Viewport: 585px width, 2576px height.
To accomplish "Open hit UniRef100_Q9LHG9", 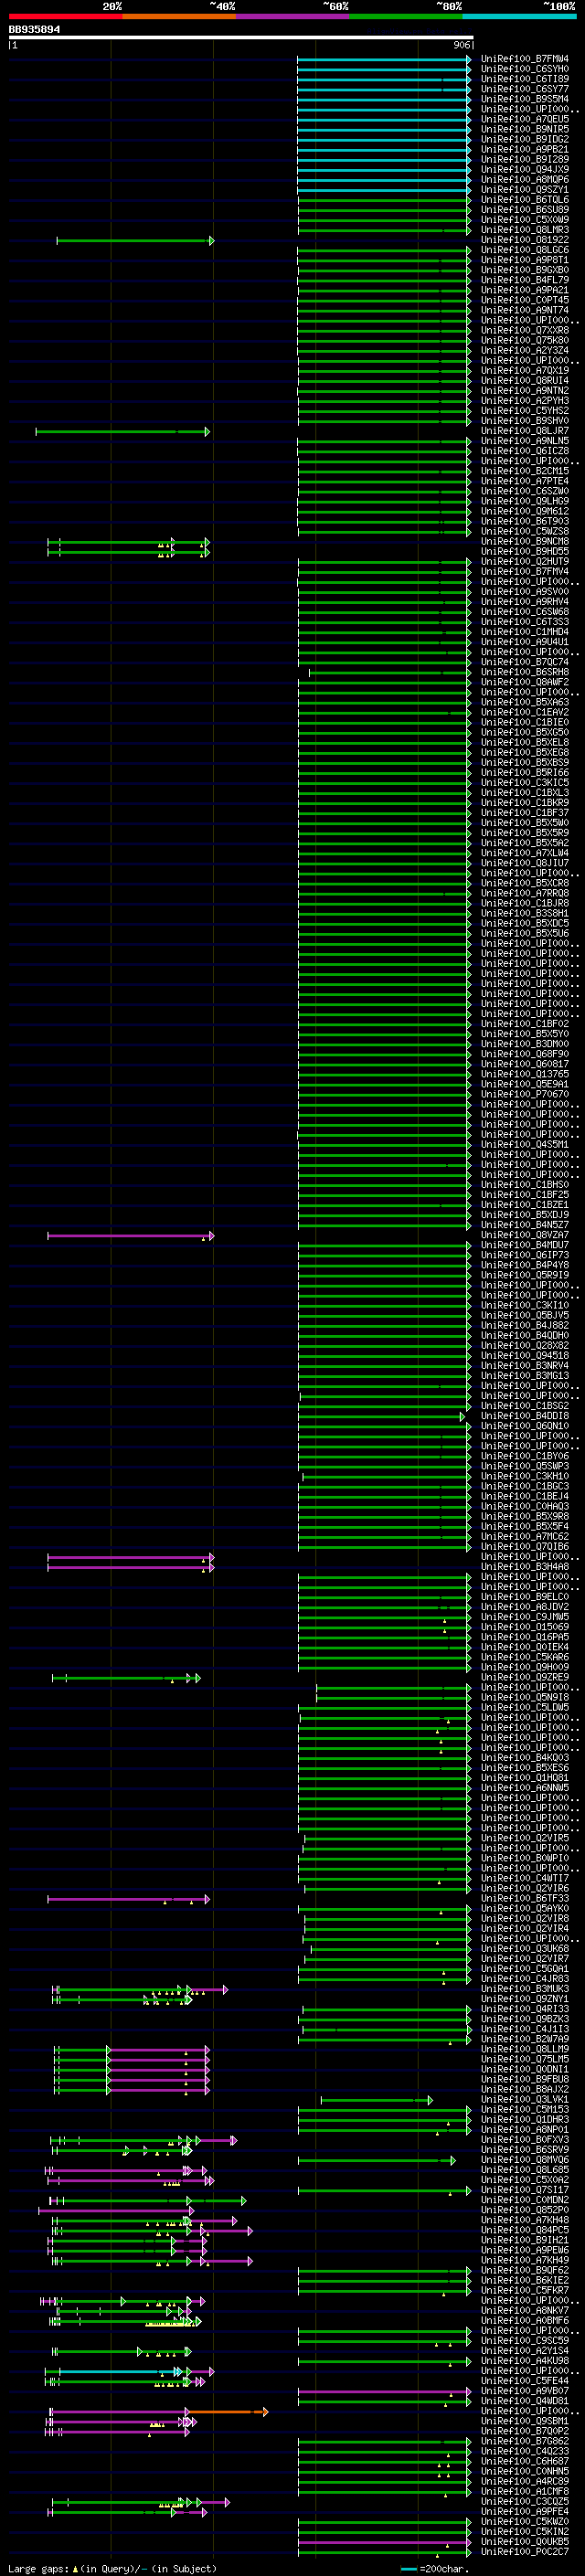I will click(525, 501).
